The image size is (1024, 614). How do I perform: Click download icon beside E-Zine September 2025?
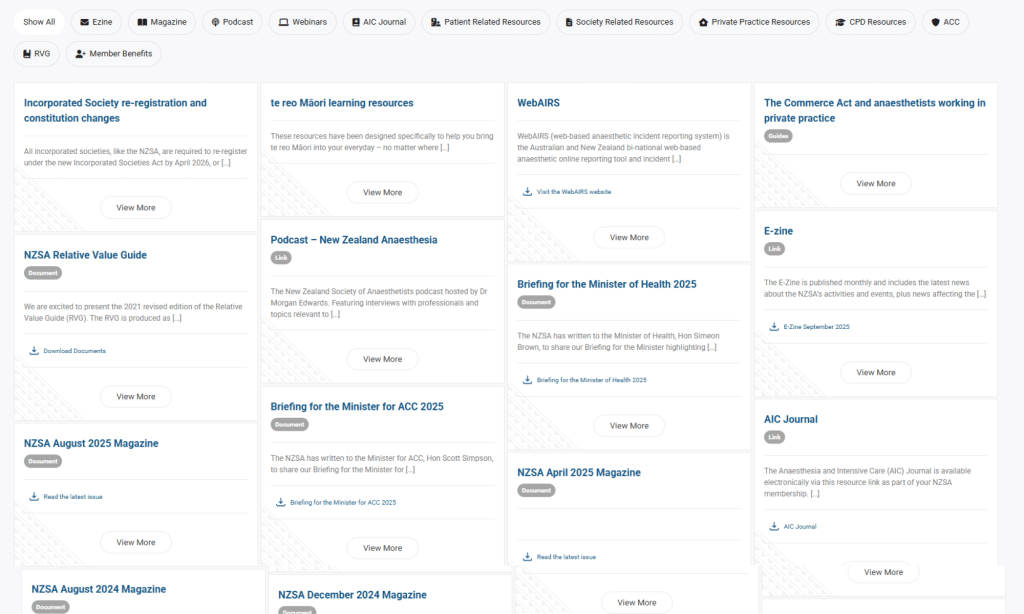click(x=774, y=327)
